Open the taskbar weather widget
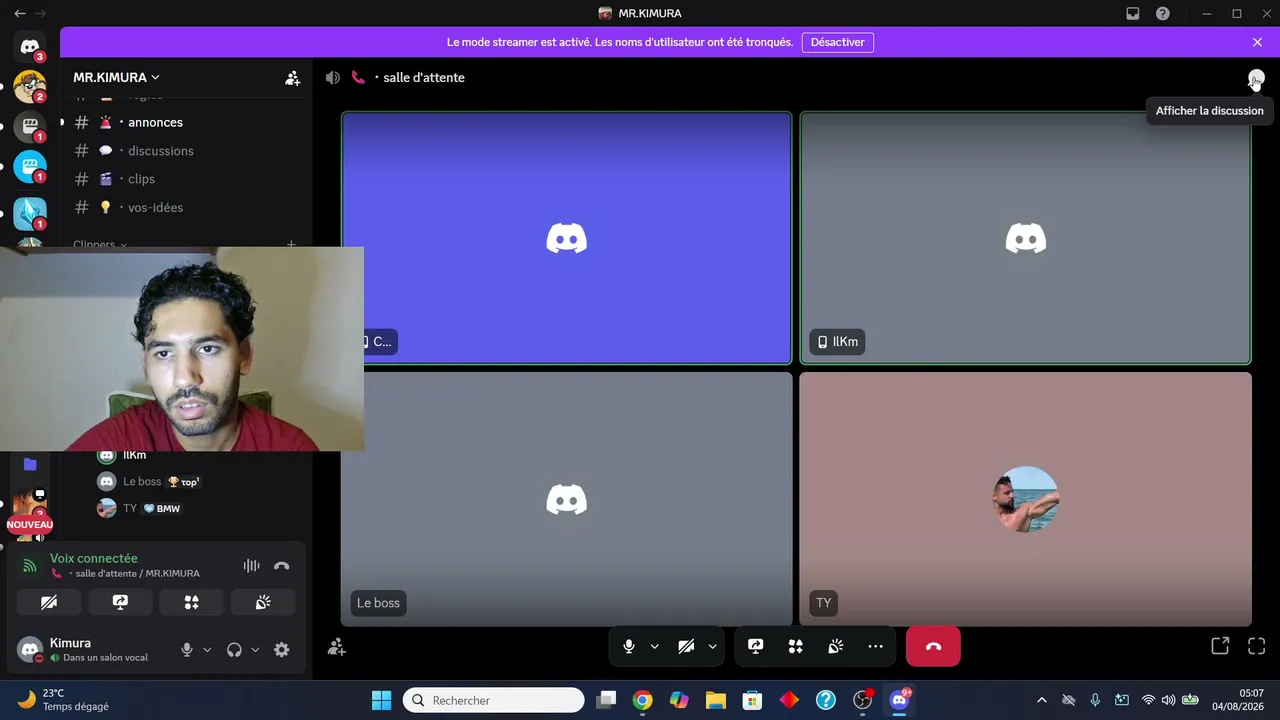 62,700
